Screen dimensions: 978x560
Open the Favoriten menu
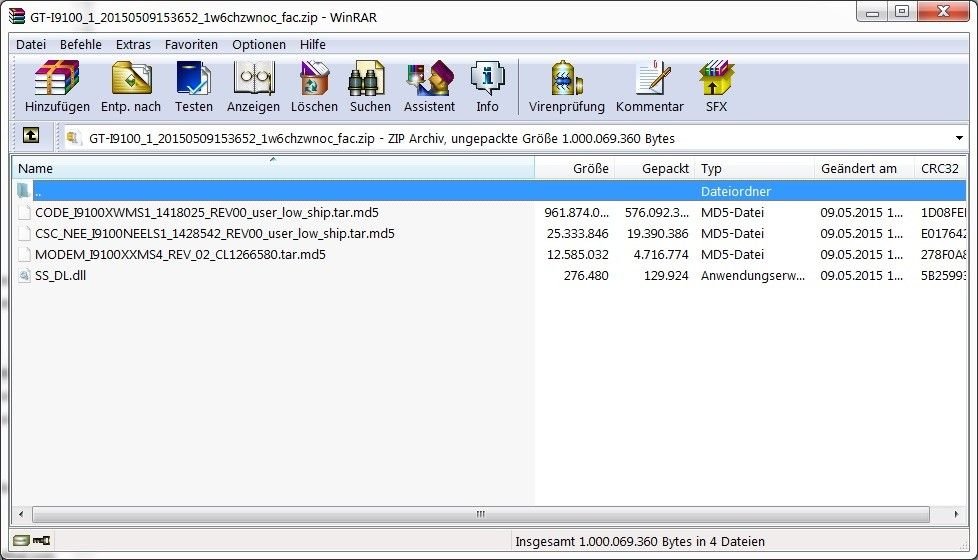(191, 44)
